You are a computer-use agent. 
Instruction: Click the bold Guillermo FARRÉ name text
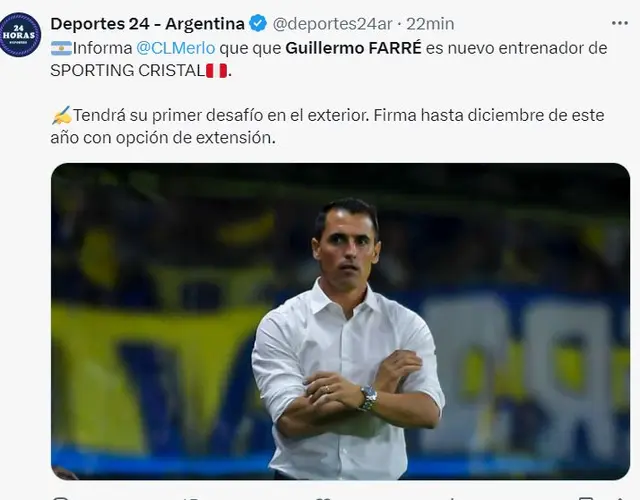point(353,48)
